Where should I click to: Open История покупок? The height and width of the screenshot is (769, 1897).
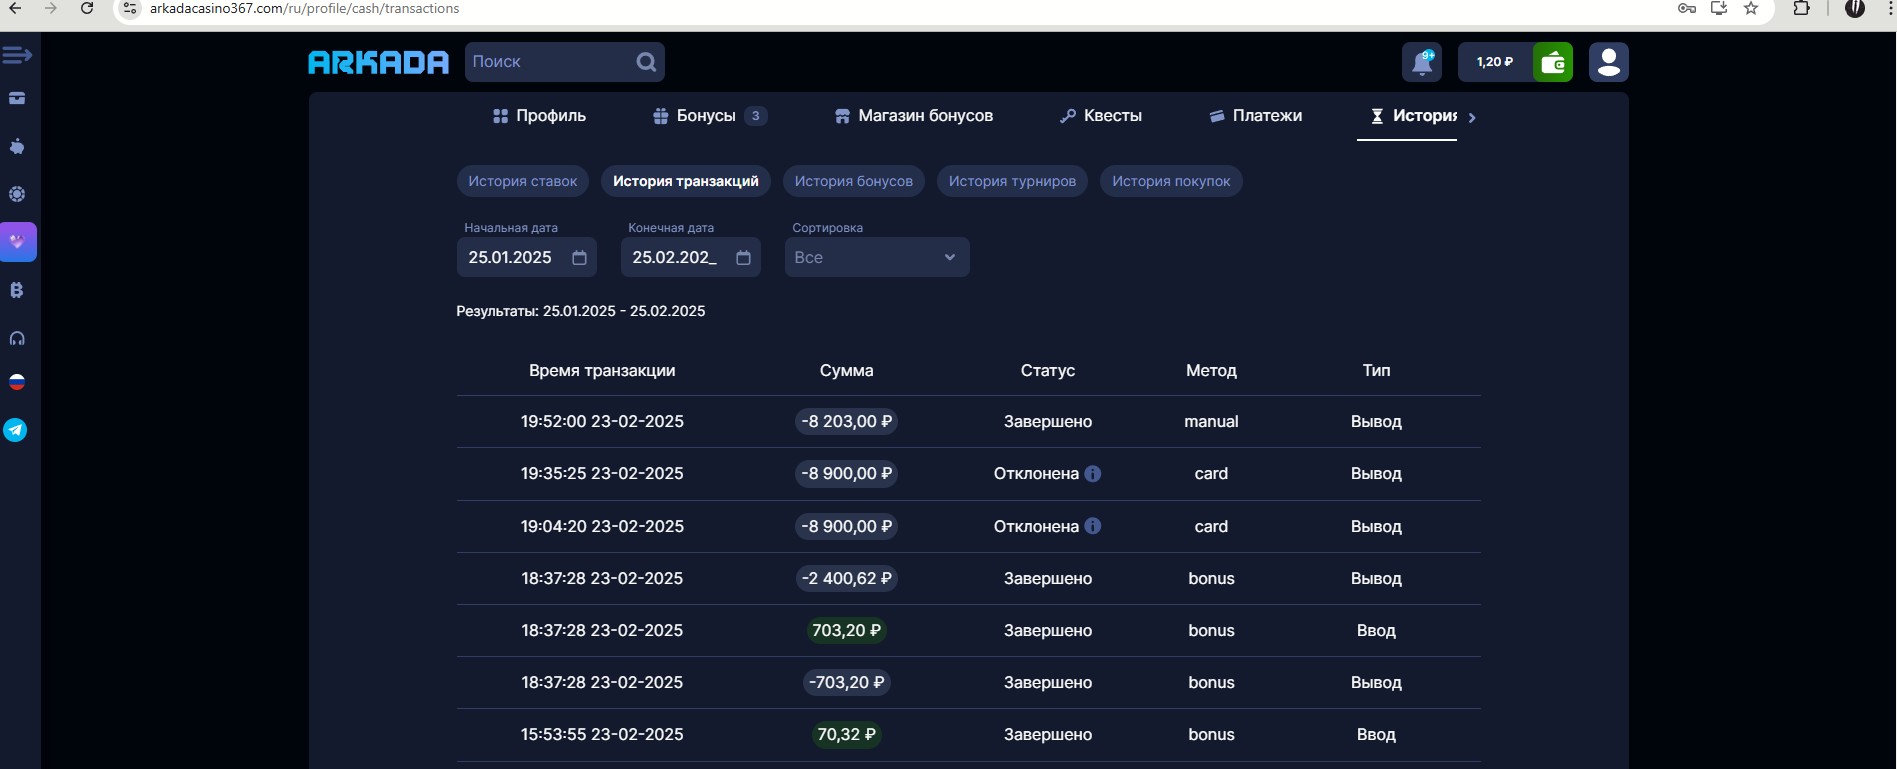click(x=1171, y=181)
